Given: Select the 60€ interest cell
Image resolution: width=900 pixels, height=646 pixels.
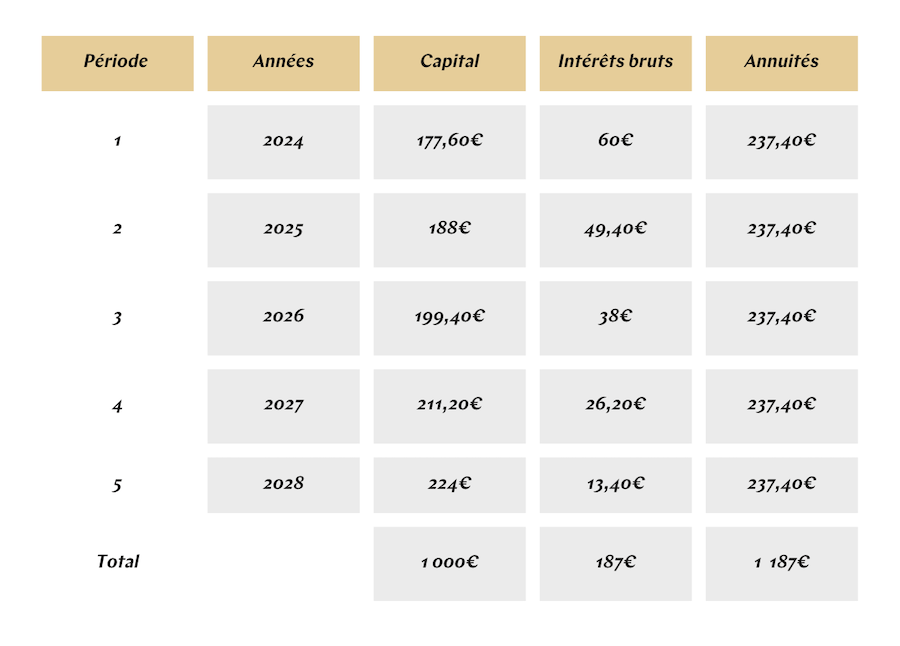Looking at the screenshot, I should click(615, 142).
